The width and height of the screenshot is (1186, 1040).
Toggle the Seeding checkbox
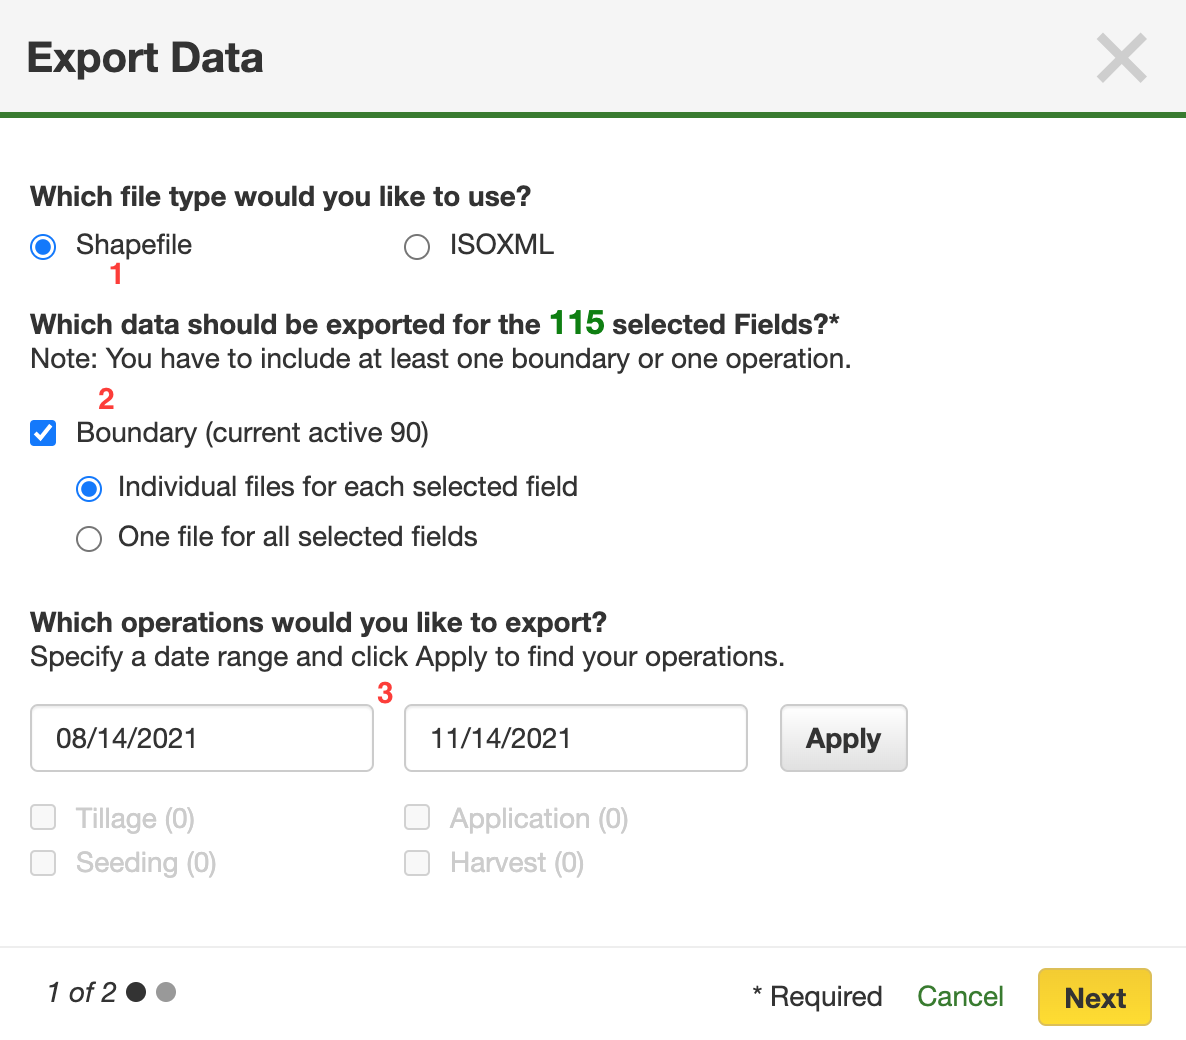(x=43, y=862)
